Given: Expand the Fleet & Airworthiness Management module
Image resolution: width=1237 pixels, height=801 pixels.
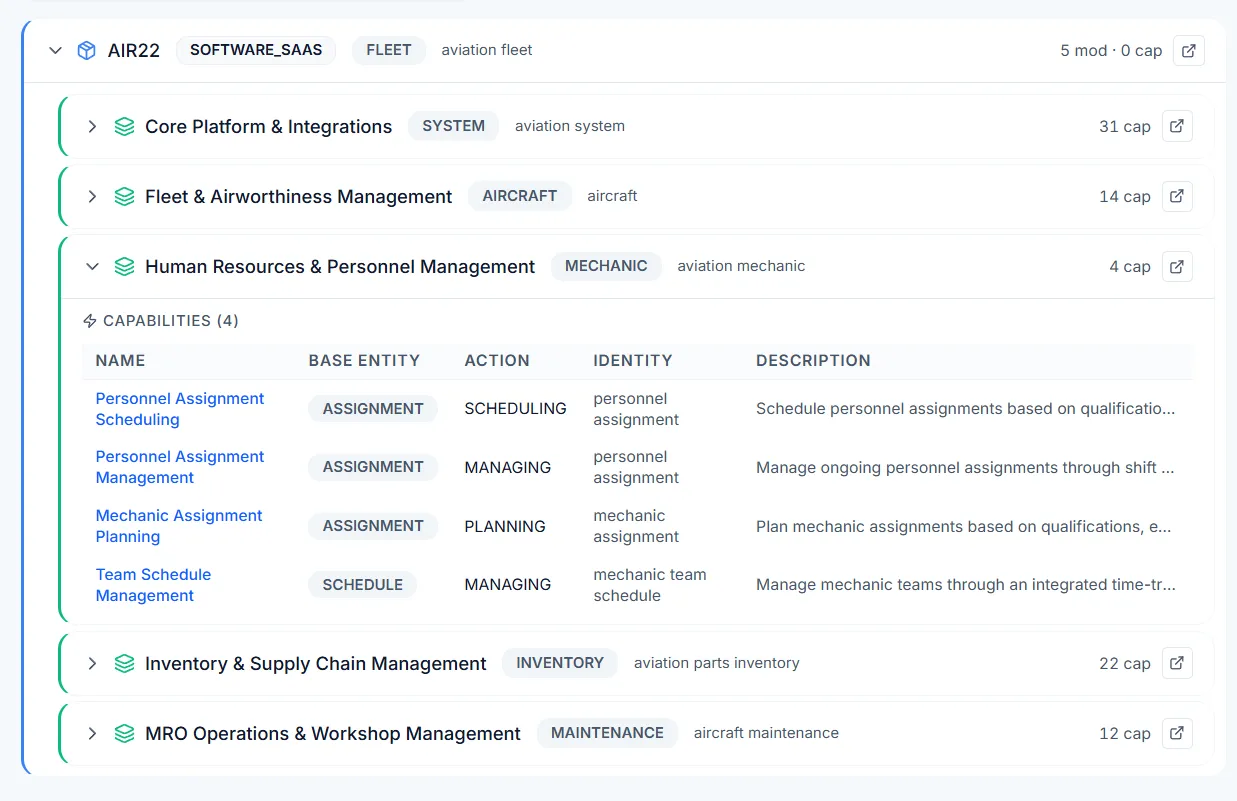Looking at the screenshot, I should [x=92, y=196].
